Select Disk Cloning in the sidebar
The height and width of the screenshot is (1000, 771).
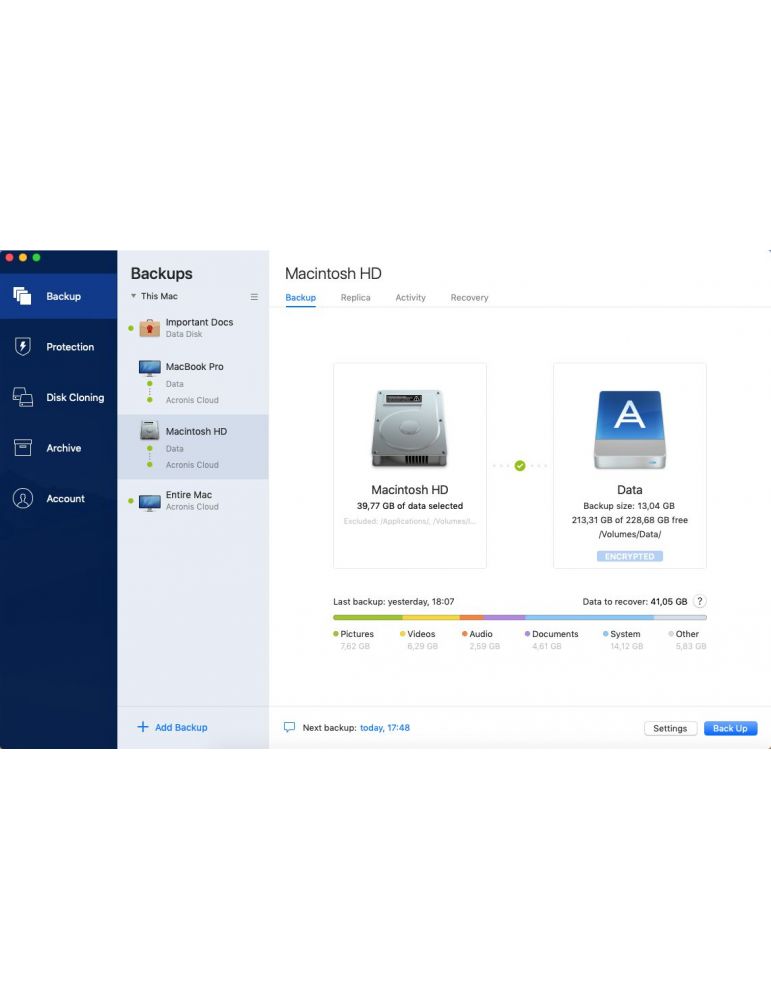tap(58, 397)
